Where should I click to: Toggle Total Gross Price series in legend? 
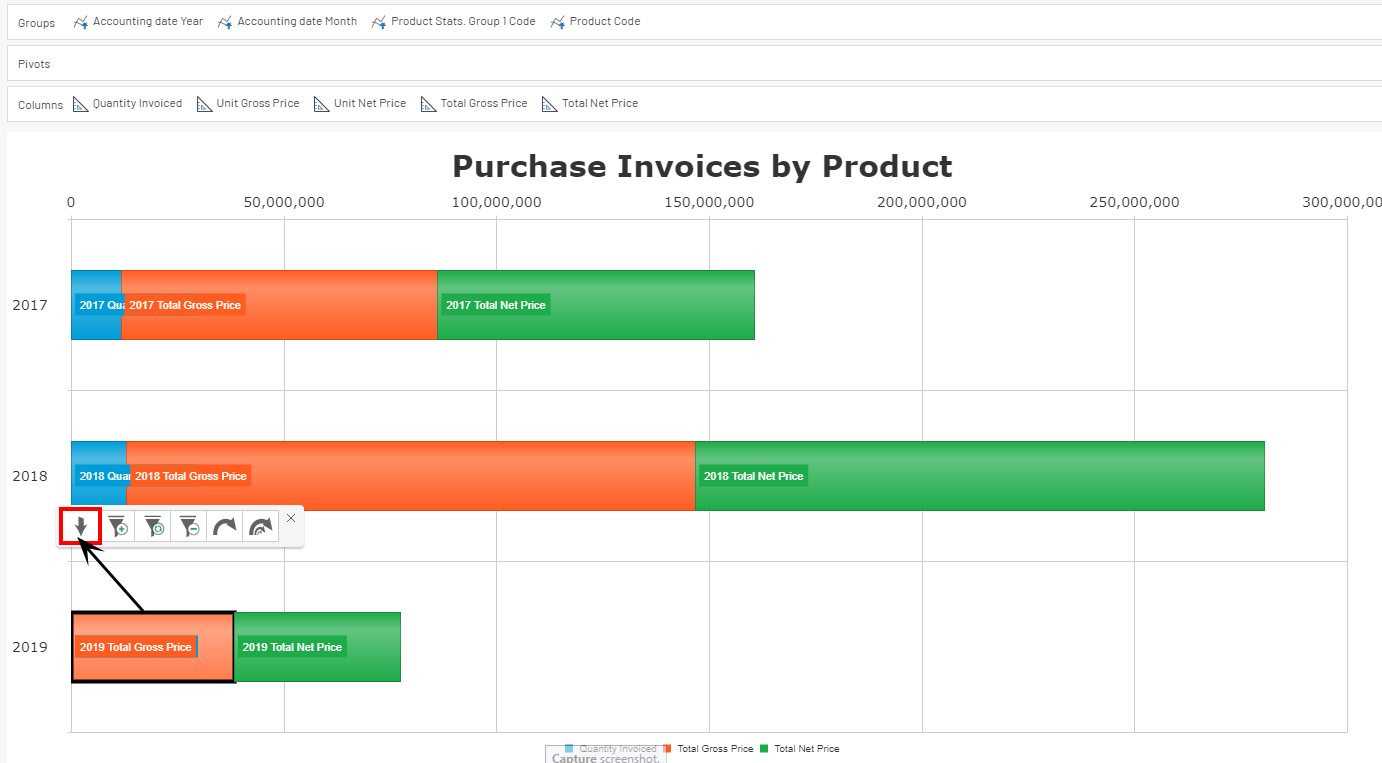714,748
